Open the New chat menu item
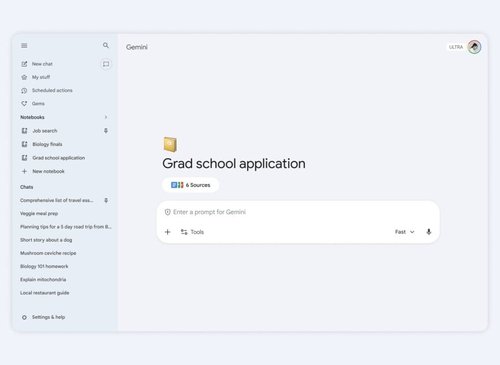Viewport: 500px width, 365px height. [42, 64]
